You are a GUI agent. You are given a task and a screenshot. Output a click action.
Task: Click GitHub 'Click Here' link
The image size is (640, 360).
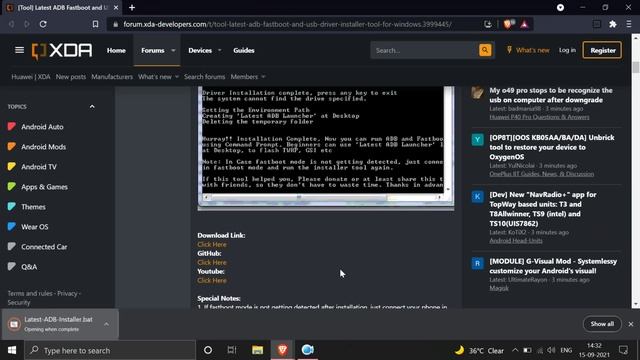pyautogui.click(x=212, y=262)
